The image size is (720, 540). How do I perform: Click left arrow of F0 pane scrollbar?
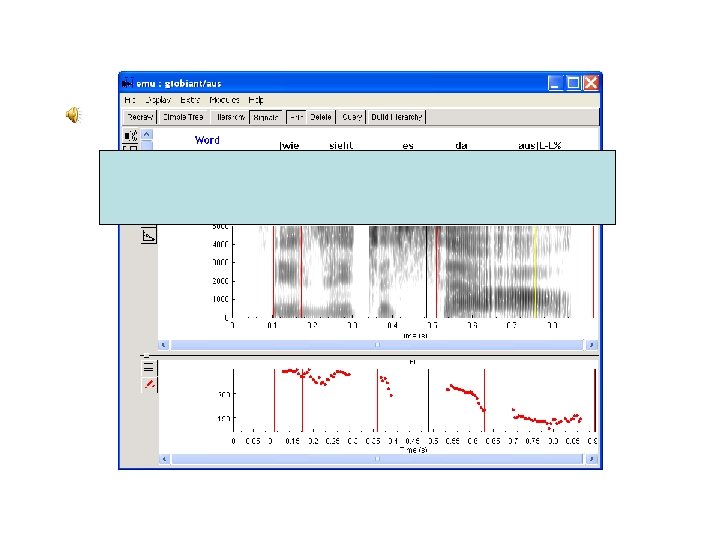tap(164, 459)
